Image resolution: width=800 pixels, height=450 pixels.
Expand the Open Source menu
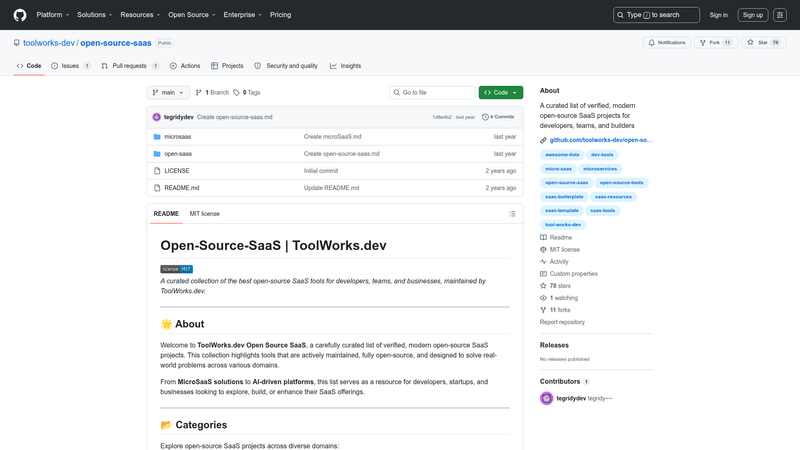(192, 15)
